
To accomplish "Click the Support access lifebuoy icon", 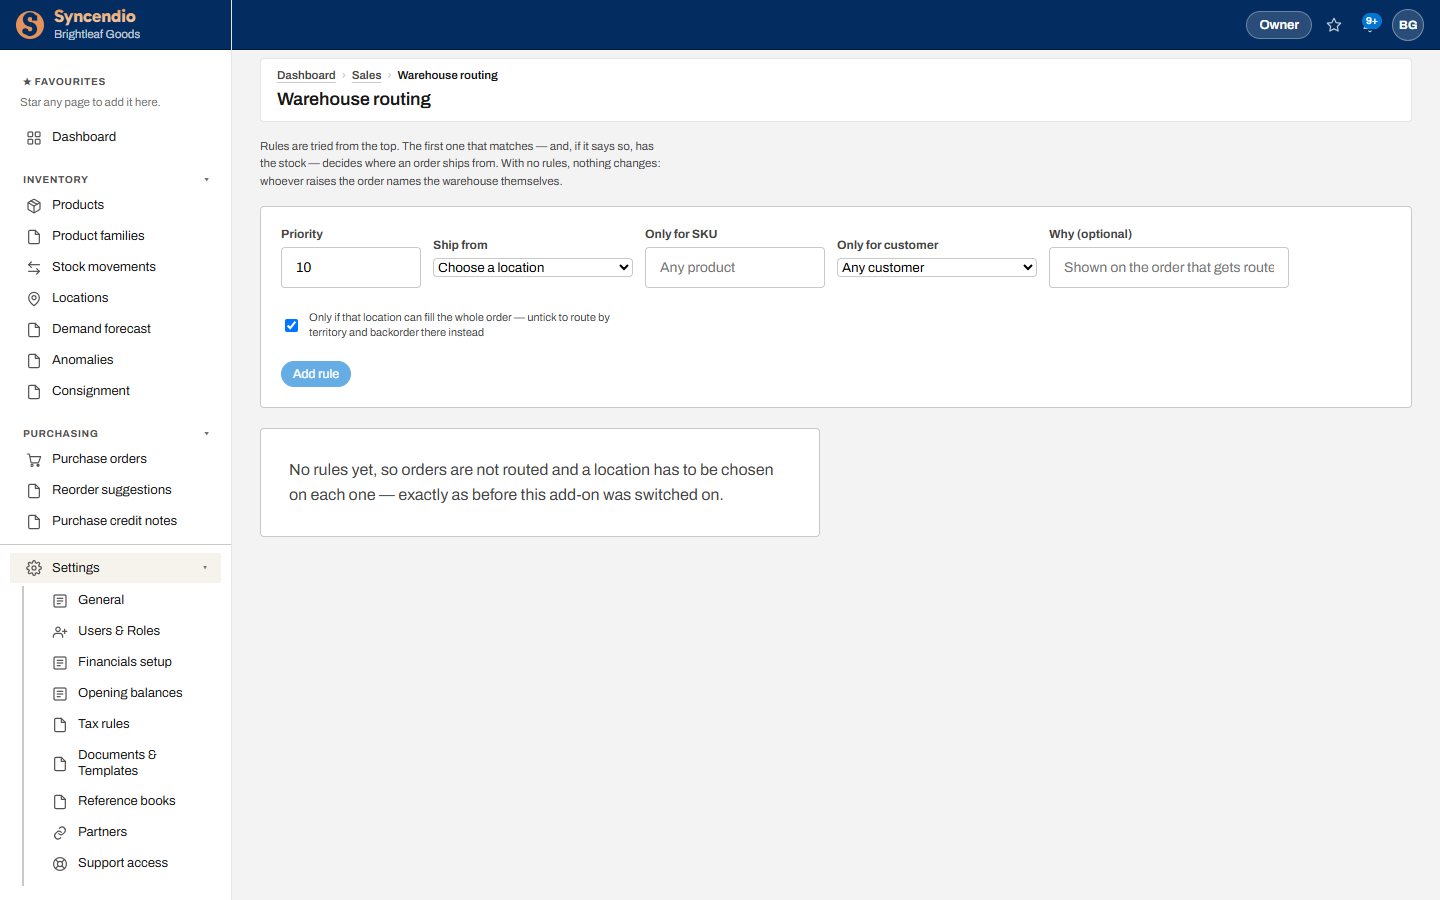I will (x=60, y=863).
